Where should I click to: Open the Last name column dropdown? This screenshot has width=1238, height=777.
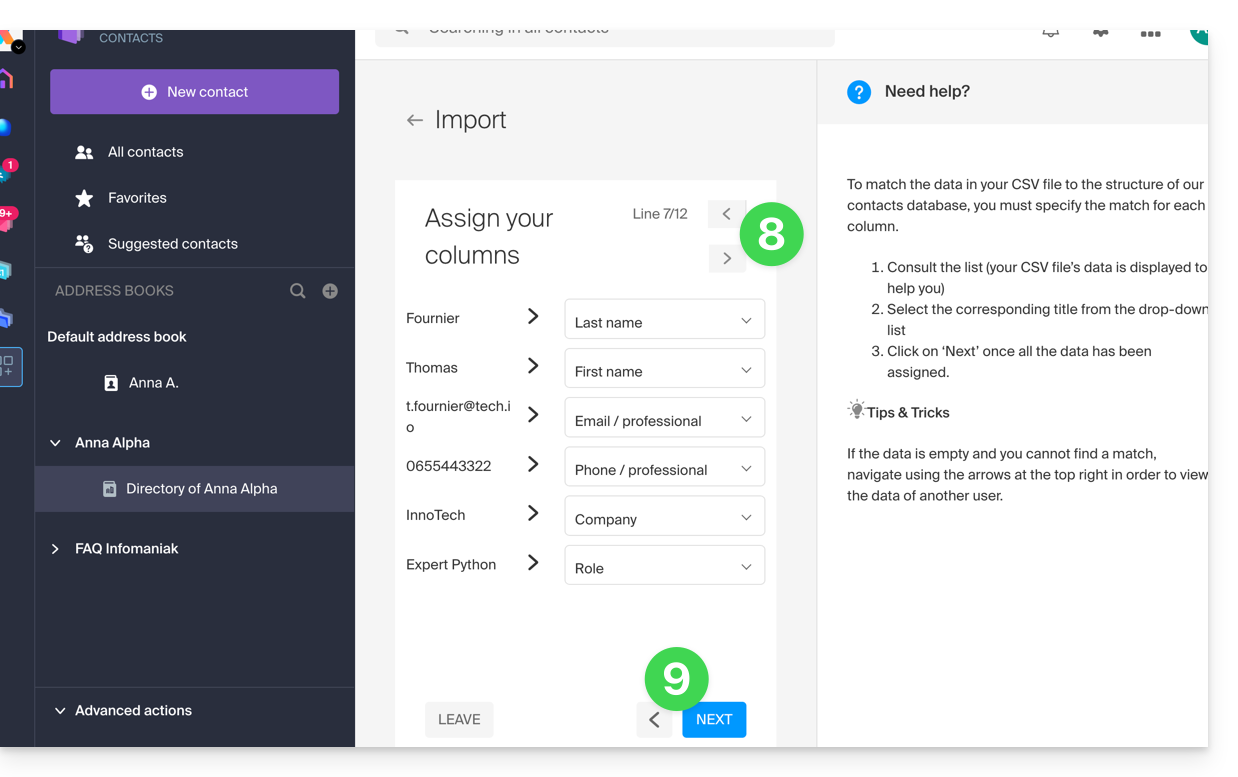click(664, 321)
